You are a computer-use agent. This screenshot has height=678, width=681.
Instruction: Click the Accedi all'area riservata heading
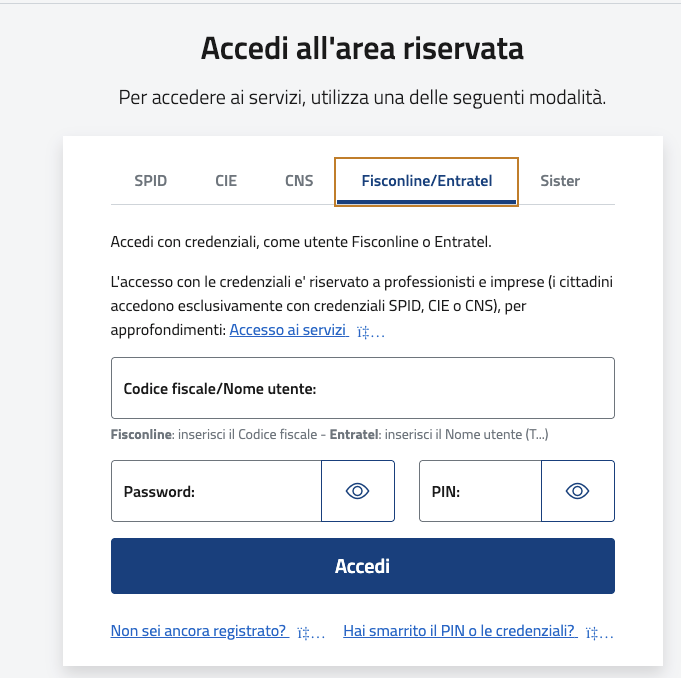[x=362, y=48]
